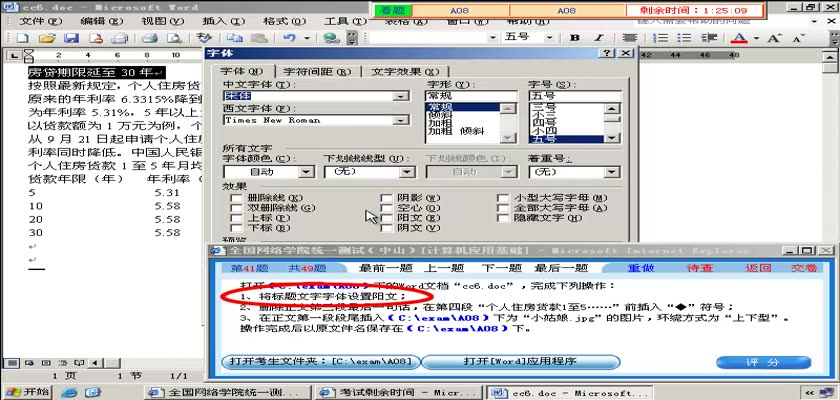Image resolution: width=840 pixels, height=400 pixels.
Task: Click the Open folder icon in the toolbar
Action: click(x=47, y=38)
